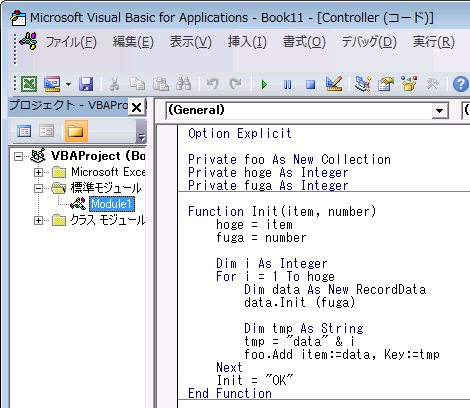Screen dimensions: 470x408
Task: Click the code margin indicator bar
Action: tap(167, 266)
